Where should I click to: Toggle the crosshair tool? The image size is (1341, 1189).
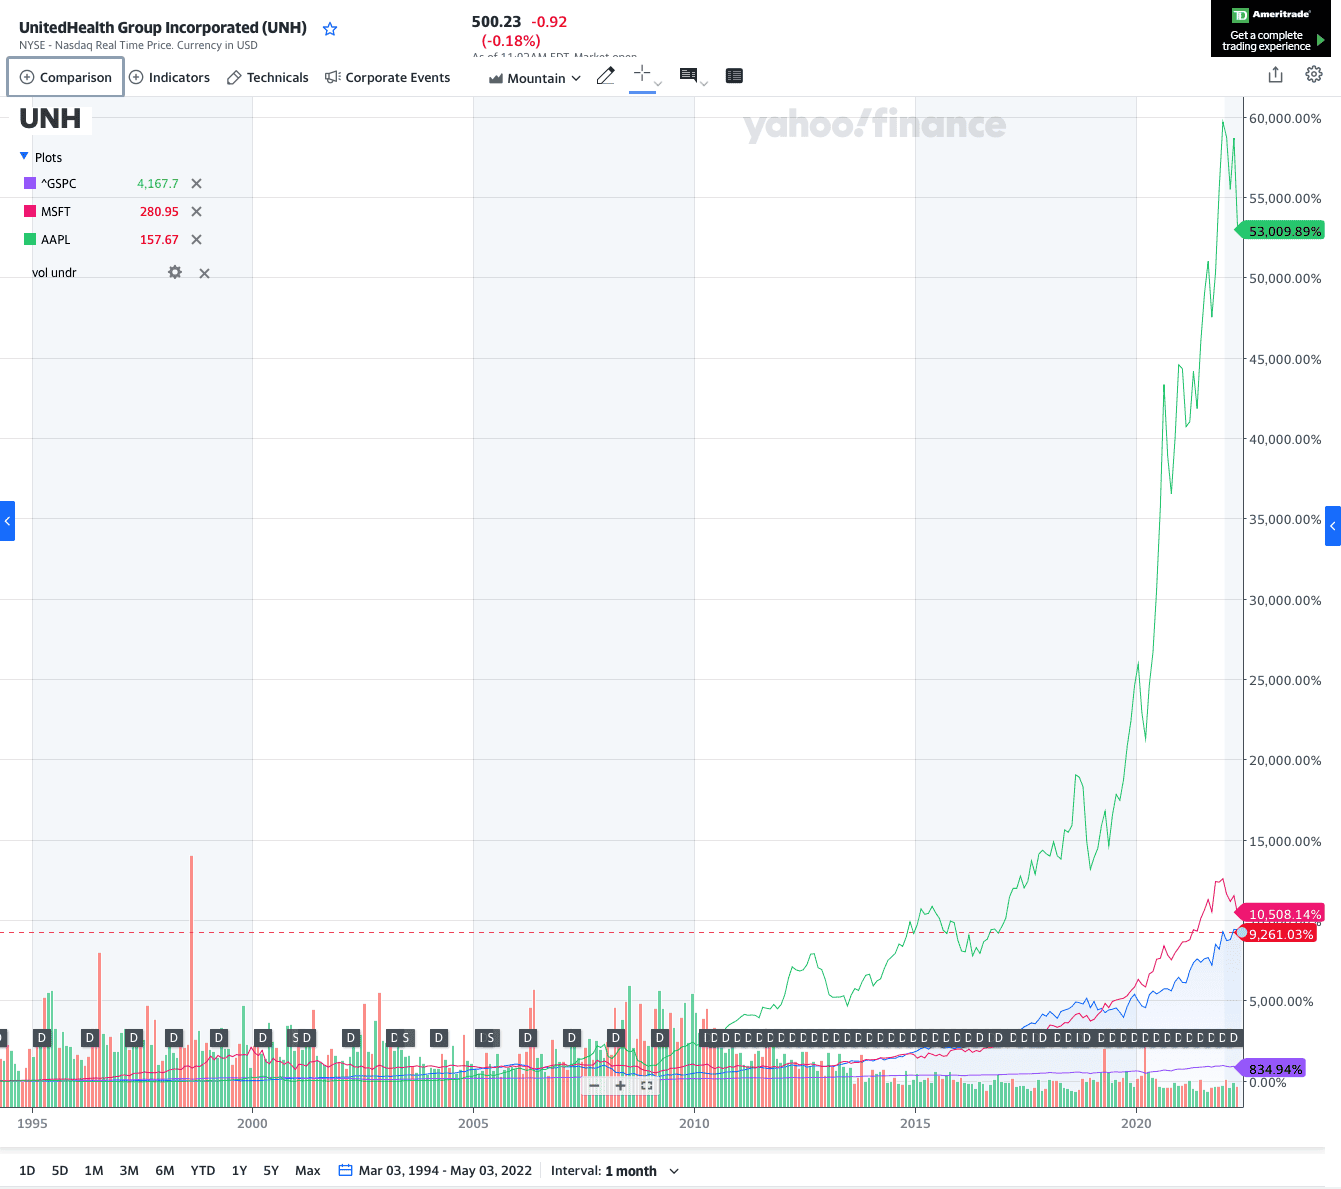point(642,73)
